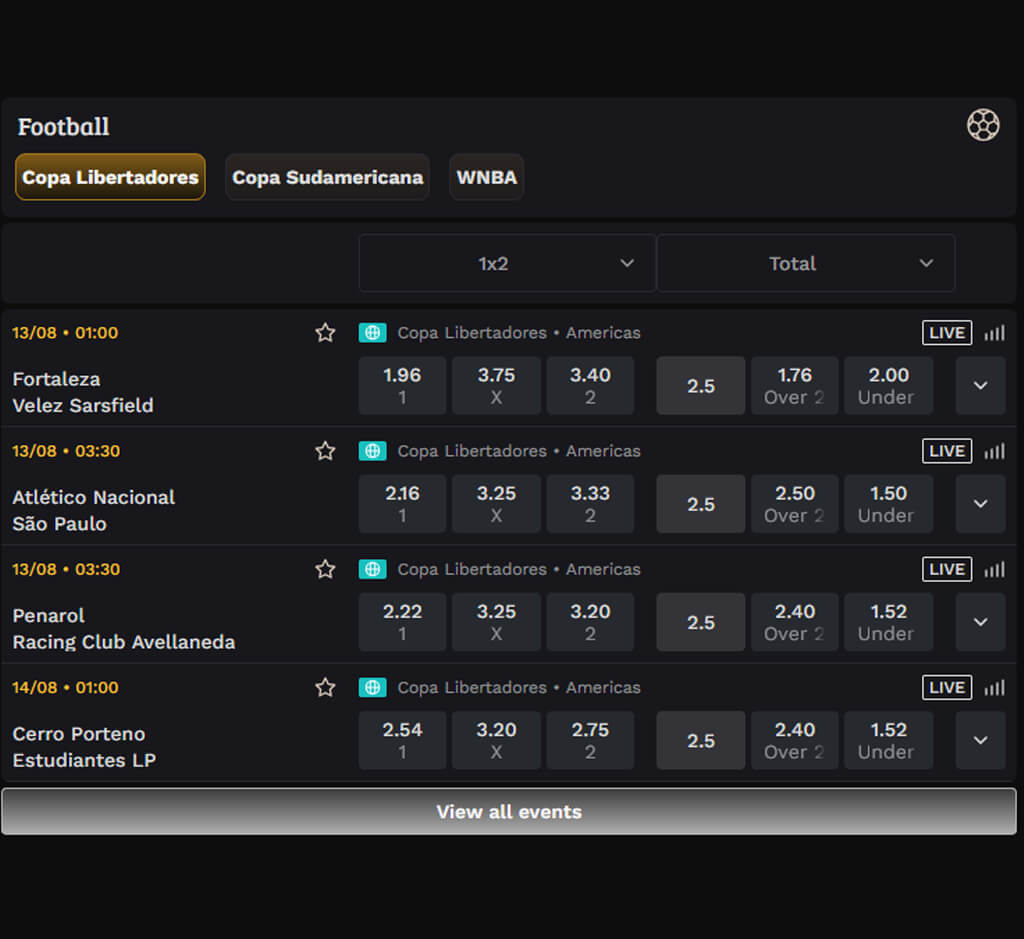Click globe icon in Penarol match row
Image resolution: width=1024 pixels, height=939 pixels.
pyautogui.click(x=372, y=569)
